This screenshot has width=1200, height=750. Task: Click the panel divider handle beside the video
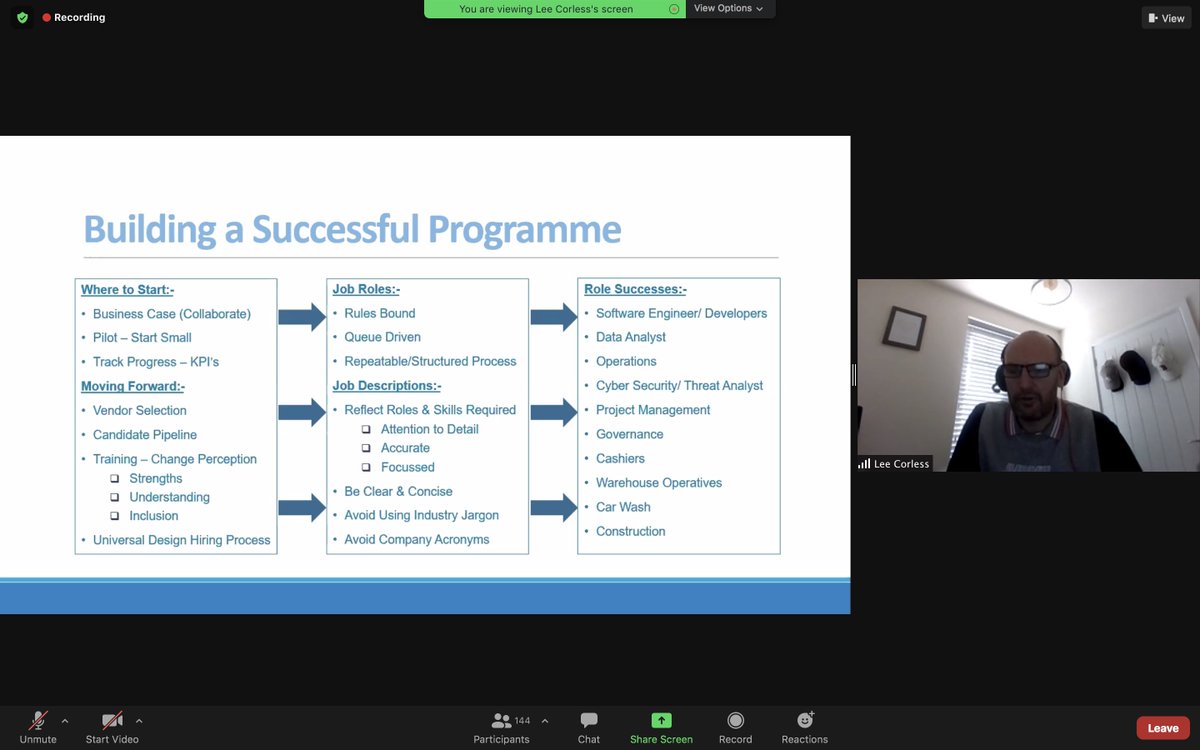[x=854, y=375]
